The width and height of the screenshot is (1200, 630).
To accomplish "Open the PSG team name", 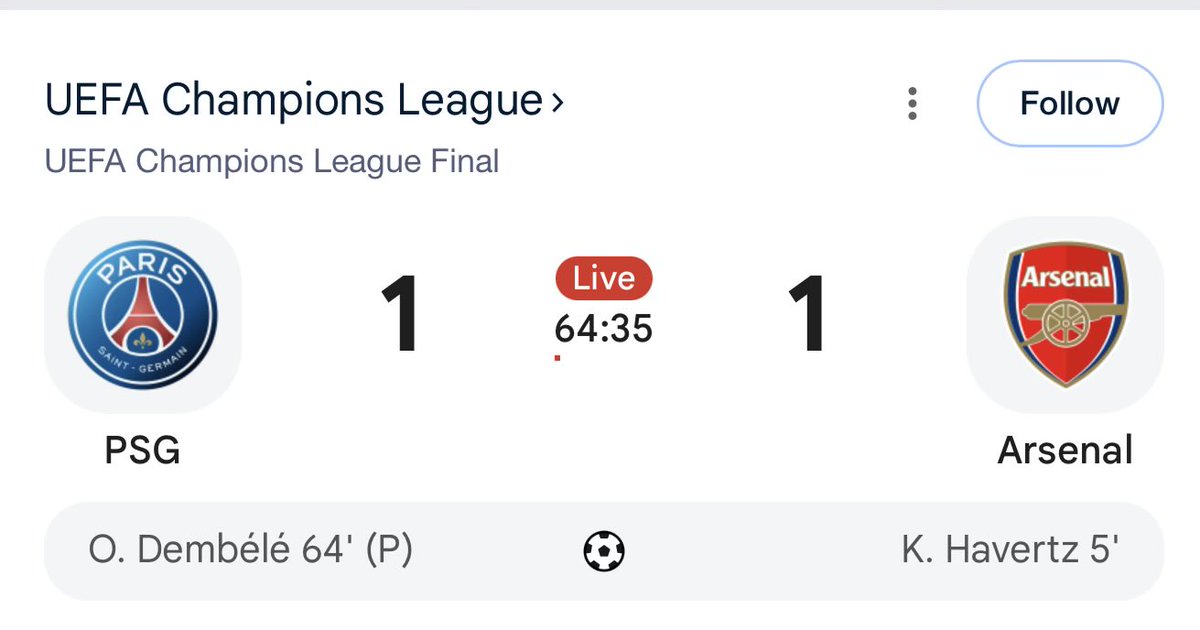I will pos(143,450).
